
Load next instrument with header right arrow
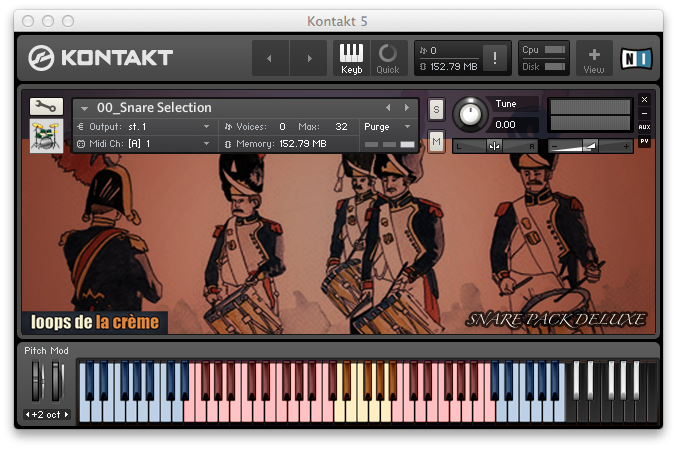(x=308, y=58)
